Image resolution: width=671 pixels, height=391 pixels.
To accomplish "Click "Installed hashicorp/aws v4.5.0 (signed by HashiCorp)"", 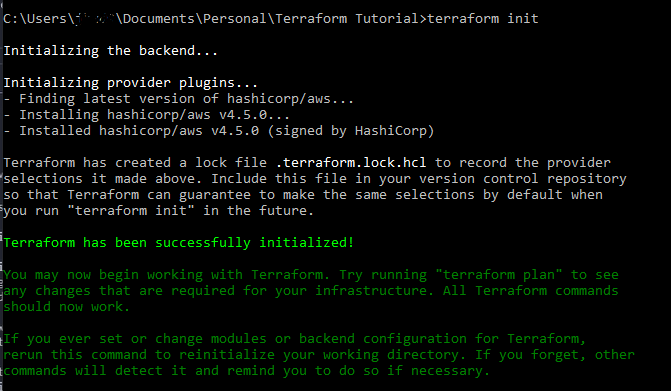I will click(x=219, y=131).
